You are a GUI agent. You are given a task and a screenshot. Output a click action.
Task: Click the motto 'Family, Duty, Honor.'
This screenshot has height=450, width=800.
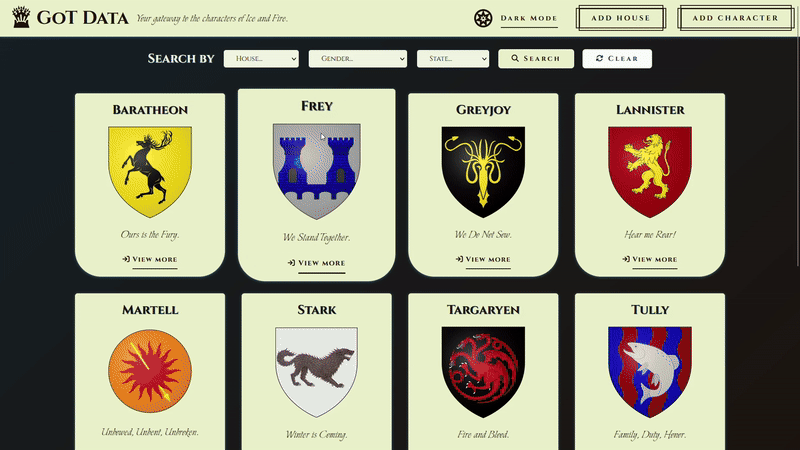pyautogui.click(x=650, y=435)
